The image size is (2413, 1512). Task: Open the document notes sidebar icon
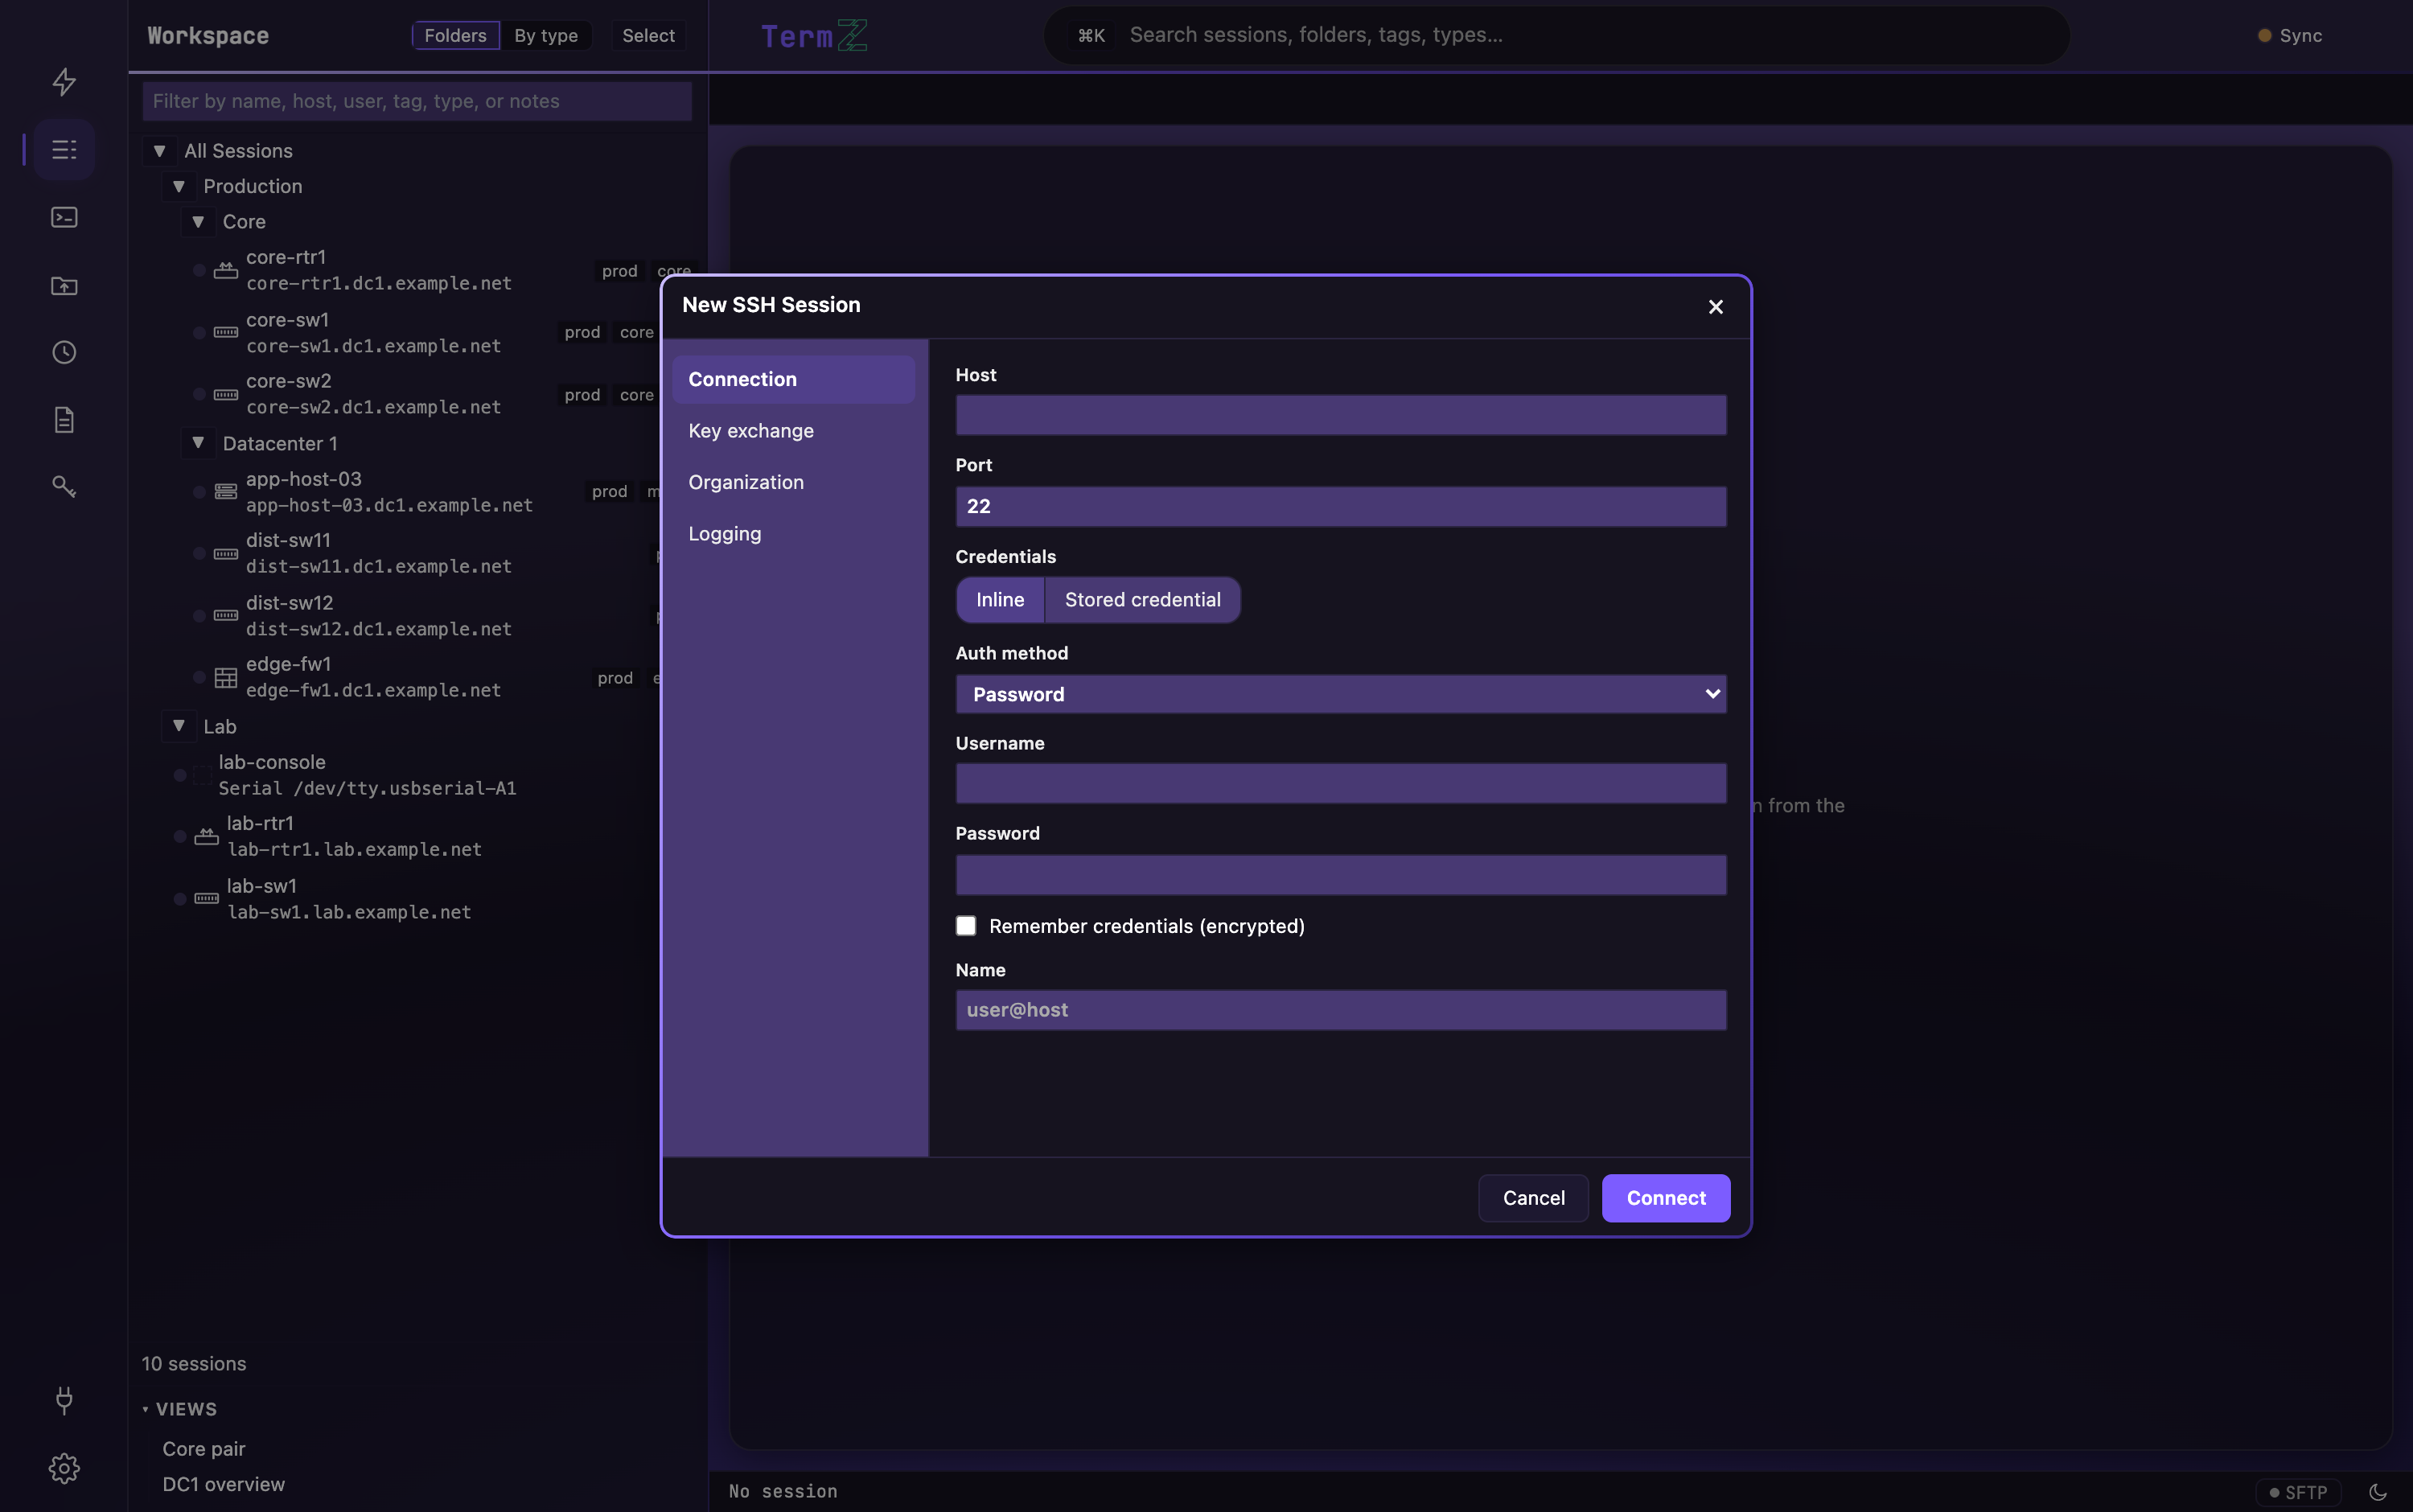click(64, 420)
